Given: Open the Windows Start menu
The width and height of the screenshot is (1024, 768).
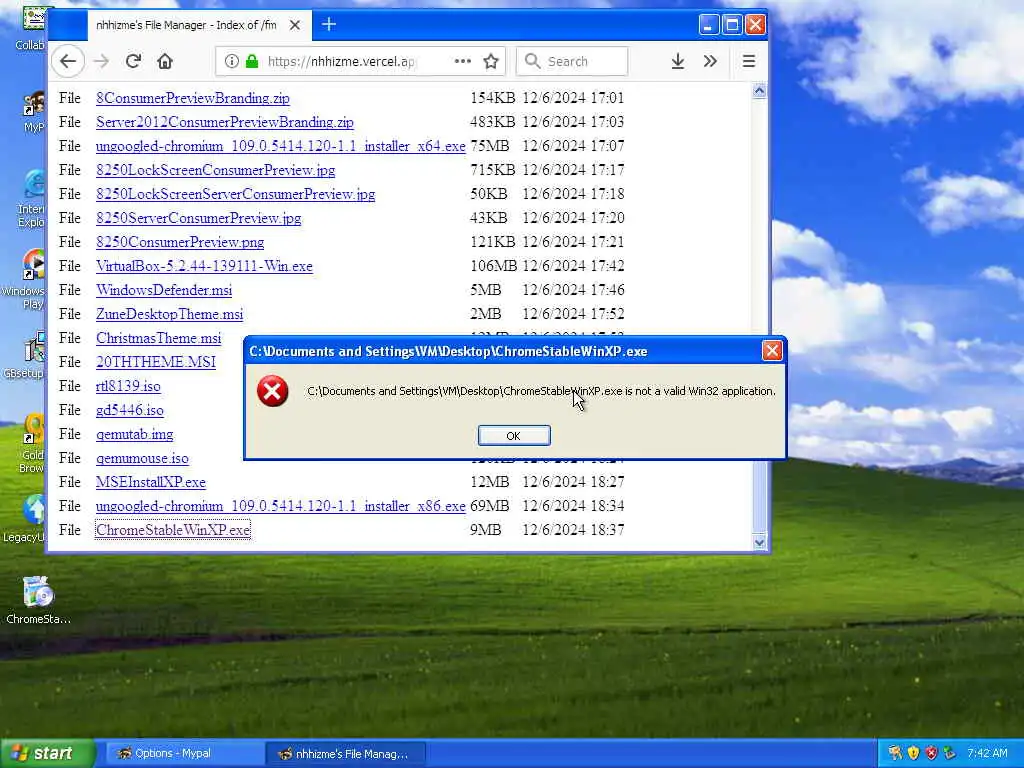Looking at the screenshot, I should [46, 754].
